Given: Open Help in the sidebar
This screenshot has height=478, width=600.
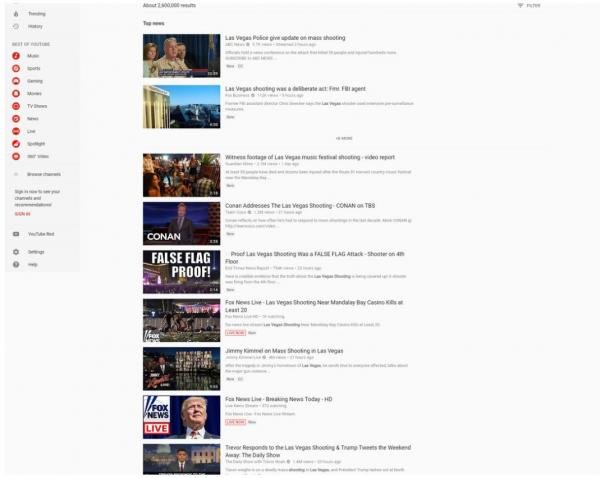Looking at the screenshot, I should [x=33, y=264].
